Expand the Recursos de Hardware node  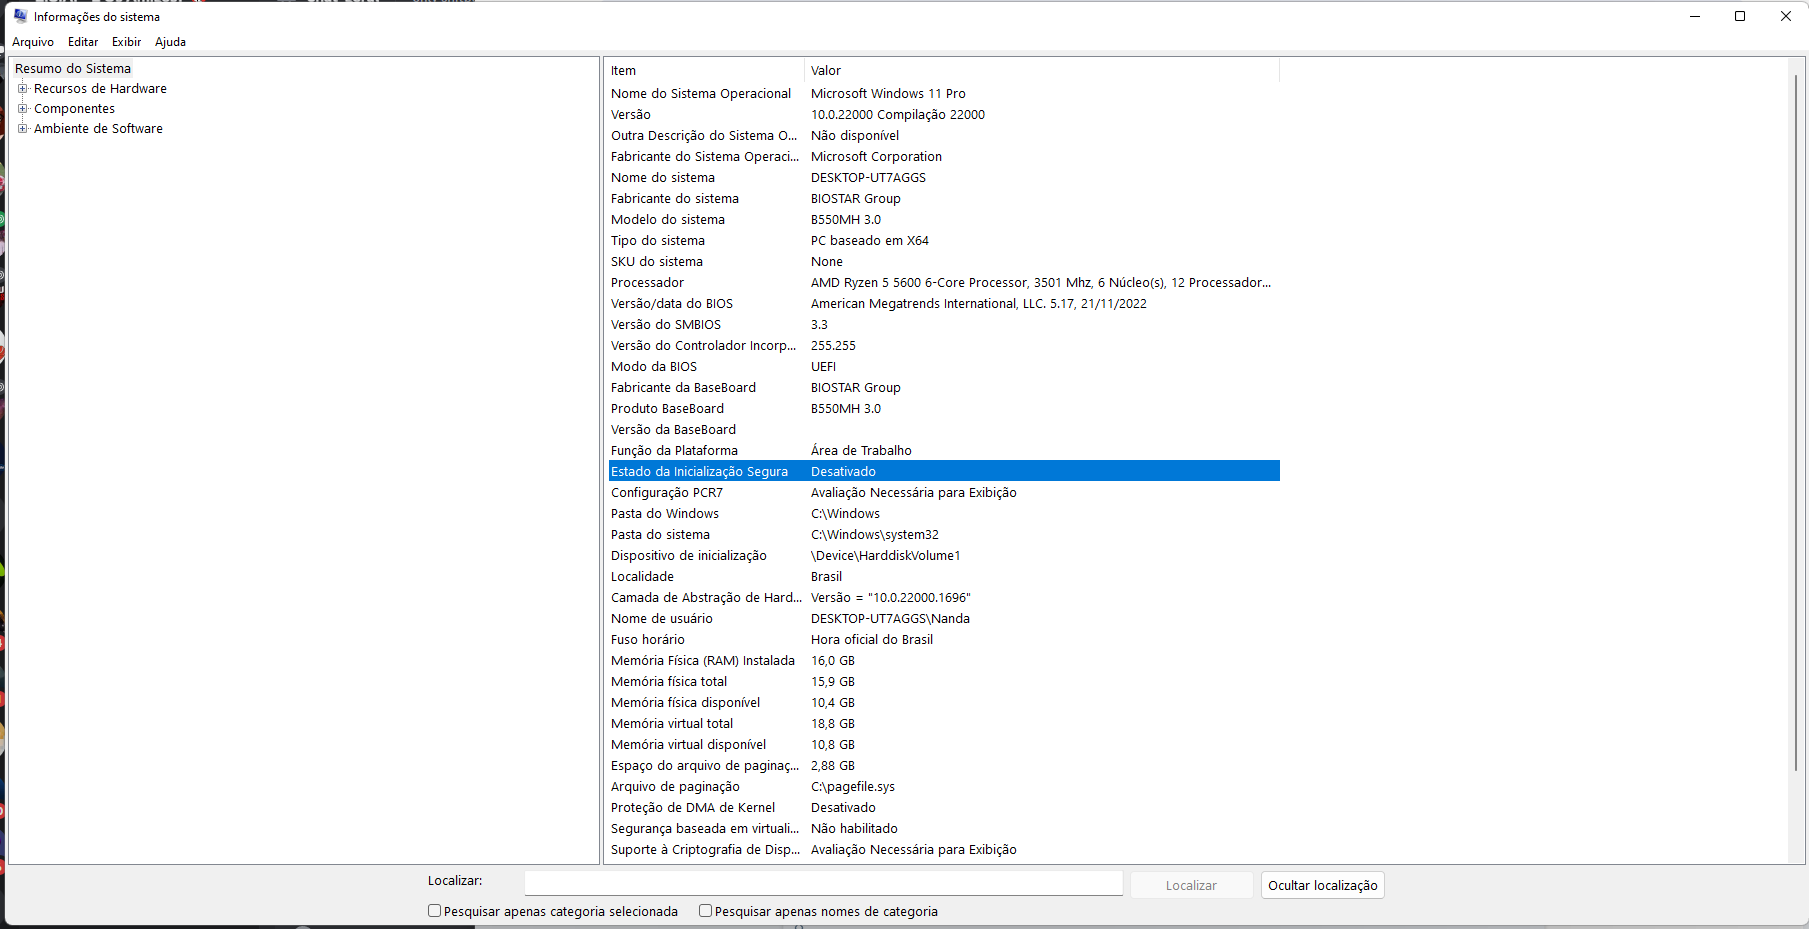click(x=22, y=89)
